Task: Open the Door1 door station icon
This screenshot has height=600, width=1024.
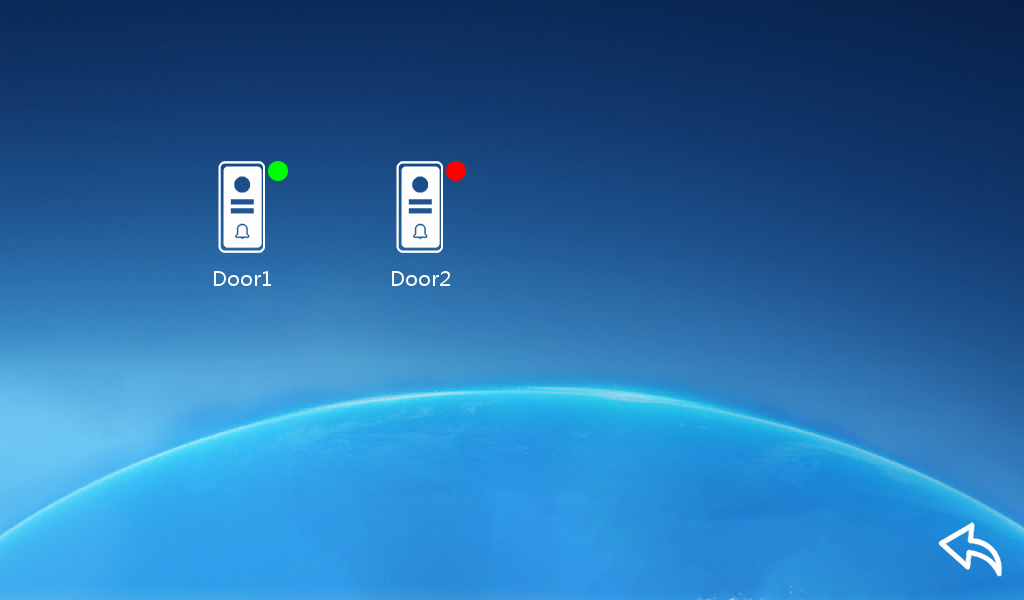Action: coord(242,207)
